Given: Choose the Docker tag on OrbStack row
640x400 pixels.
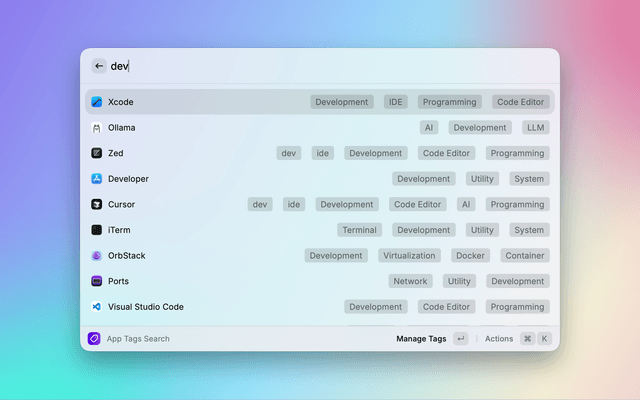Looking at the screenshot, I should click(x=470, y=256).
